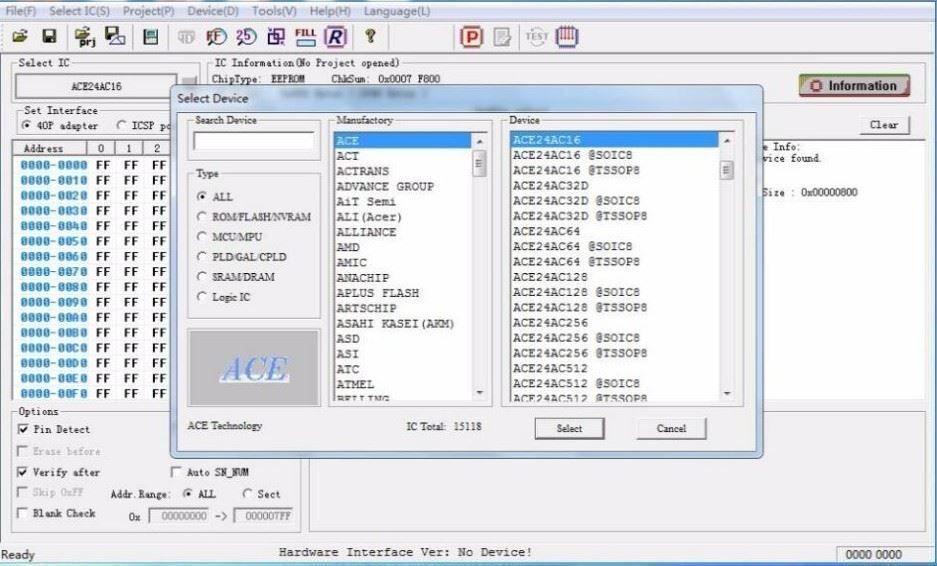This screenshot has width=937, height=566.
Task: Open the Help(H) menu
Action: [x=330, y=11]
